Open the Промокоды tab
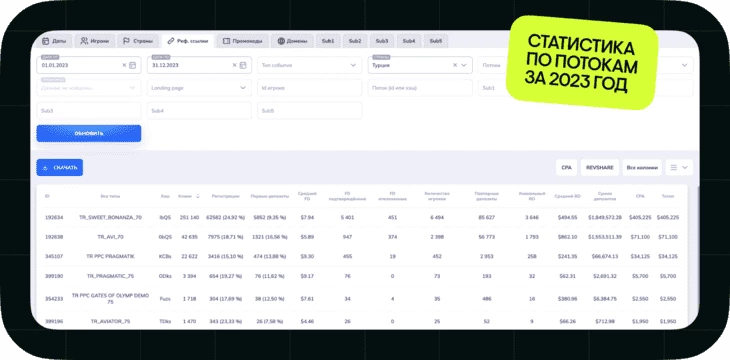 click(x=243, y=41)
